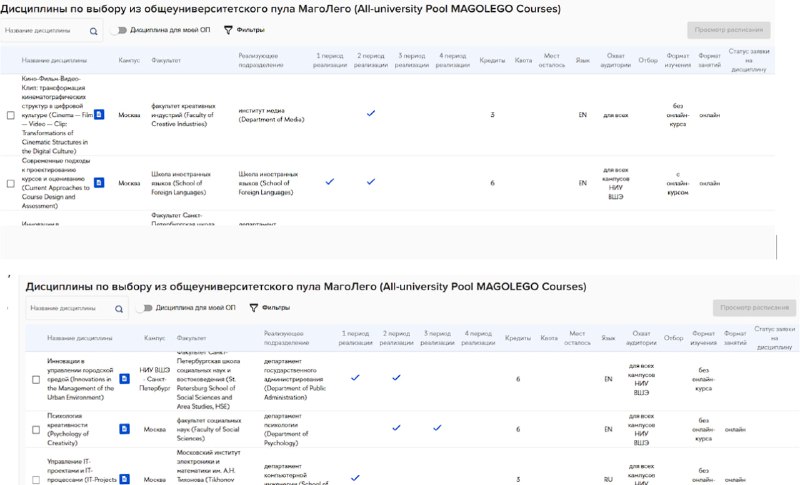800x485 pixels.
Task: Click 'Просмотр расписания' button in the lower panel
Action: pyautogui.click(x=754, y=308)
